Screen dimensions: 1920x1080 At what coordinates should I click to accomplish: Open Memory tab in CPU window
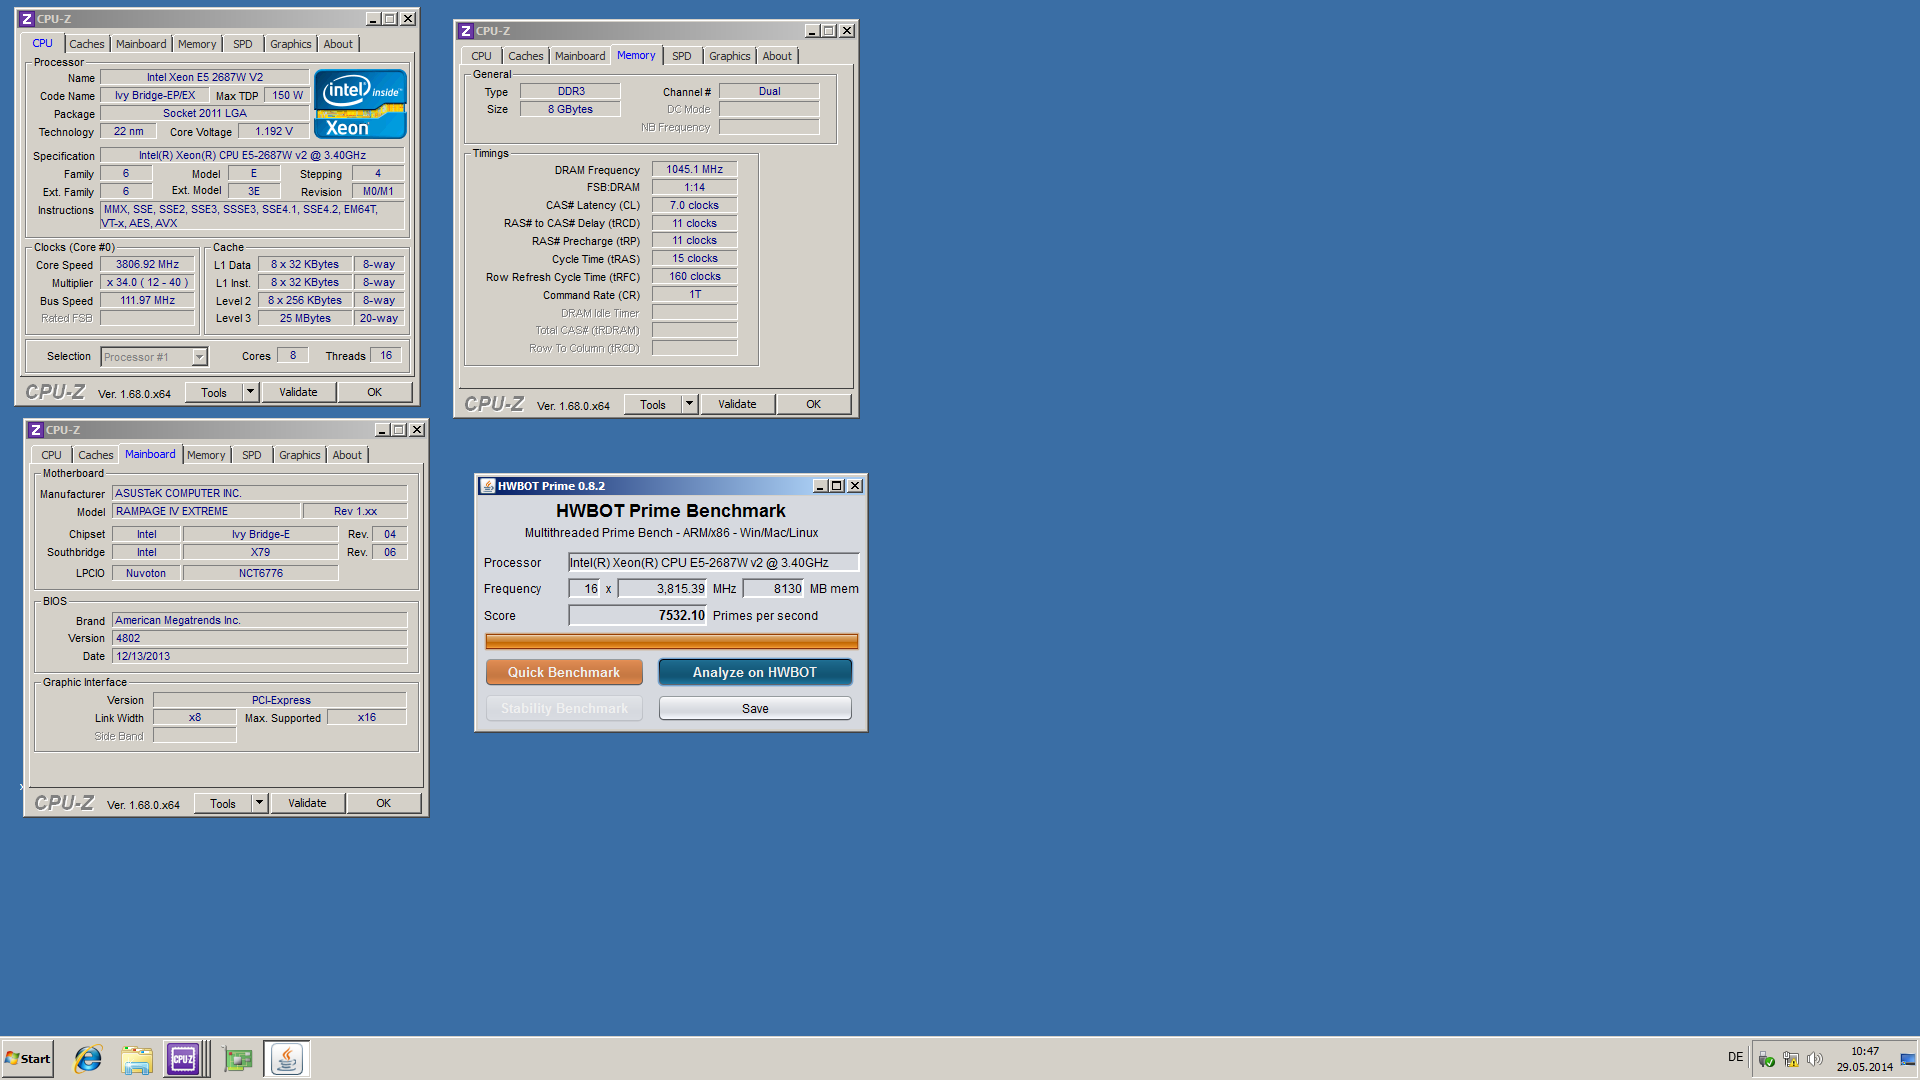click(x=197, y=44)
